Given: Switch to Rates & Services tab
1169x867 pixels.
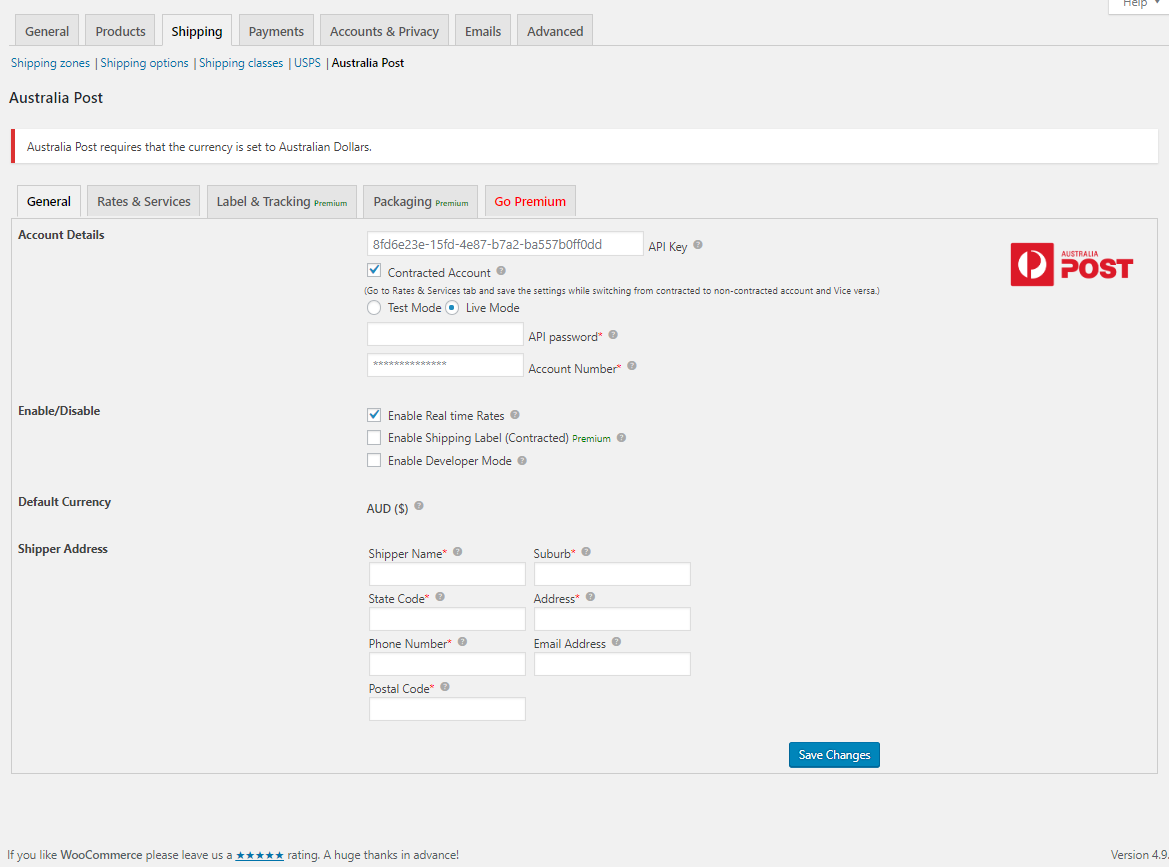Looking at the screenshot, I should pos(144,201).
